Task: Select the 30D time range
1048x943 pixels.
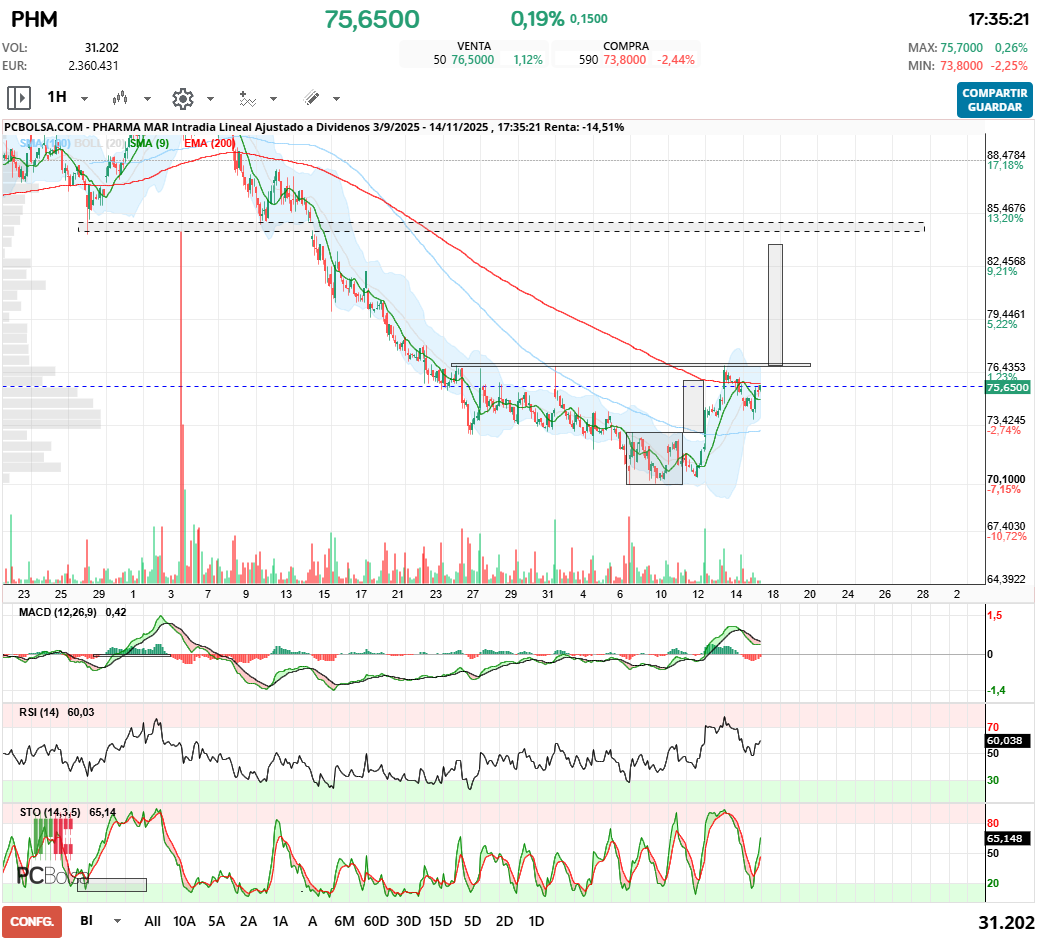Action: click(x=408, y=921)
